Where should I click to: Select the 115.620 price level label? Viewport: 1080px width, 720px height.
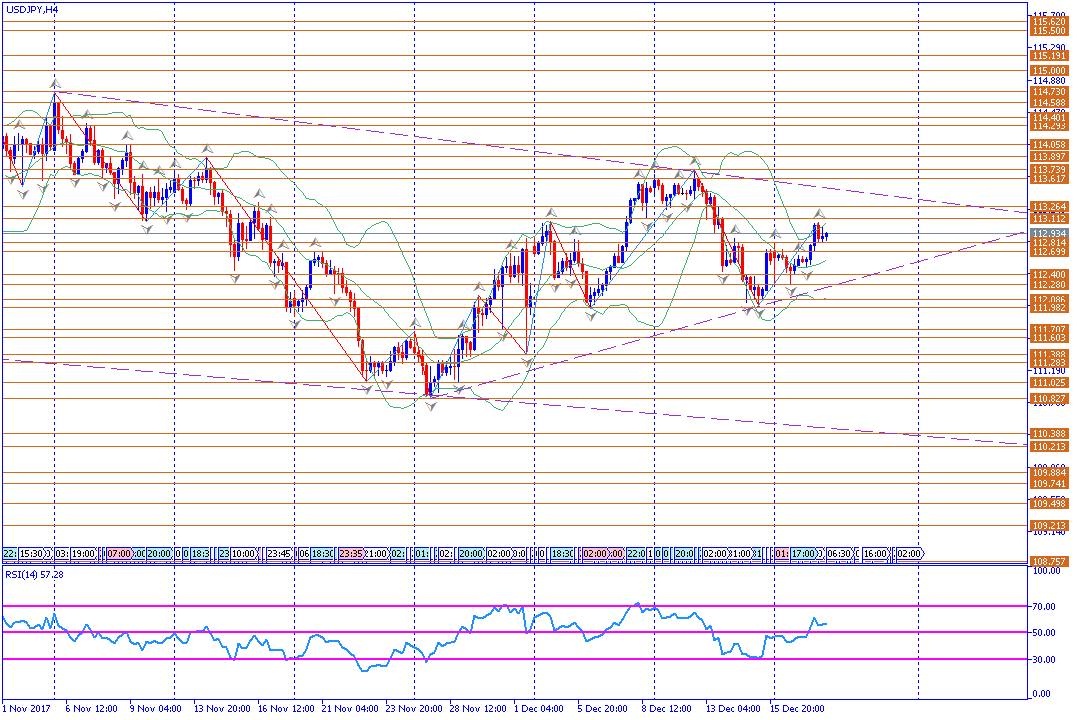point(1049,22)
